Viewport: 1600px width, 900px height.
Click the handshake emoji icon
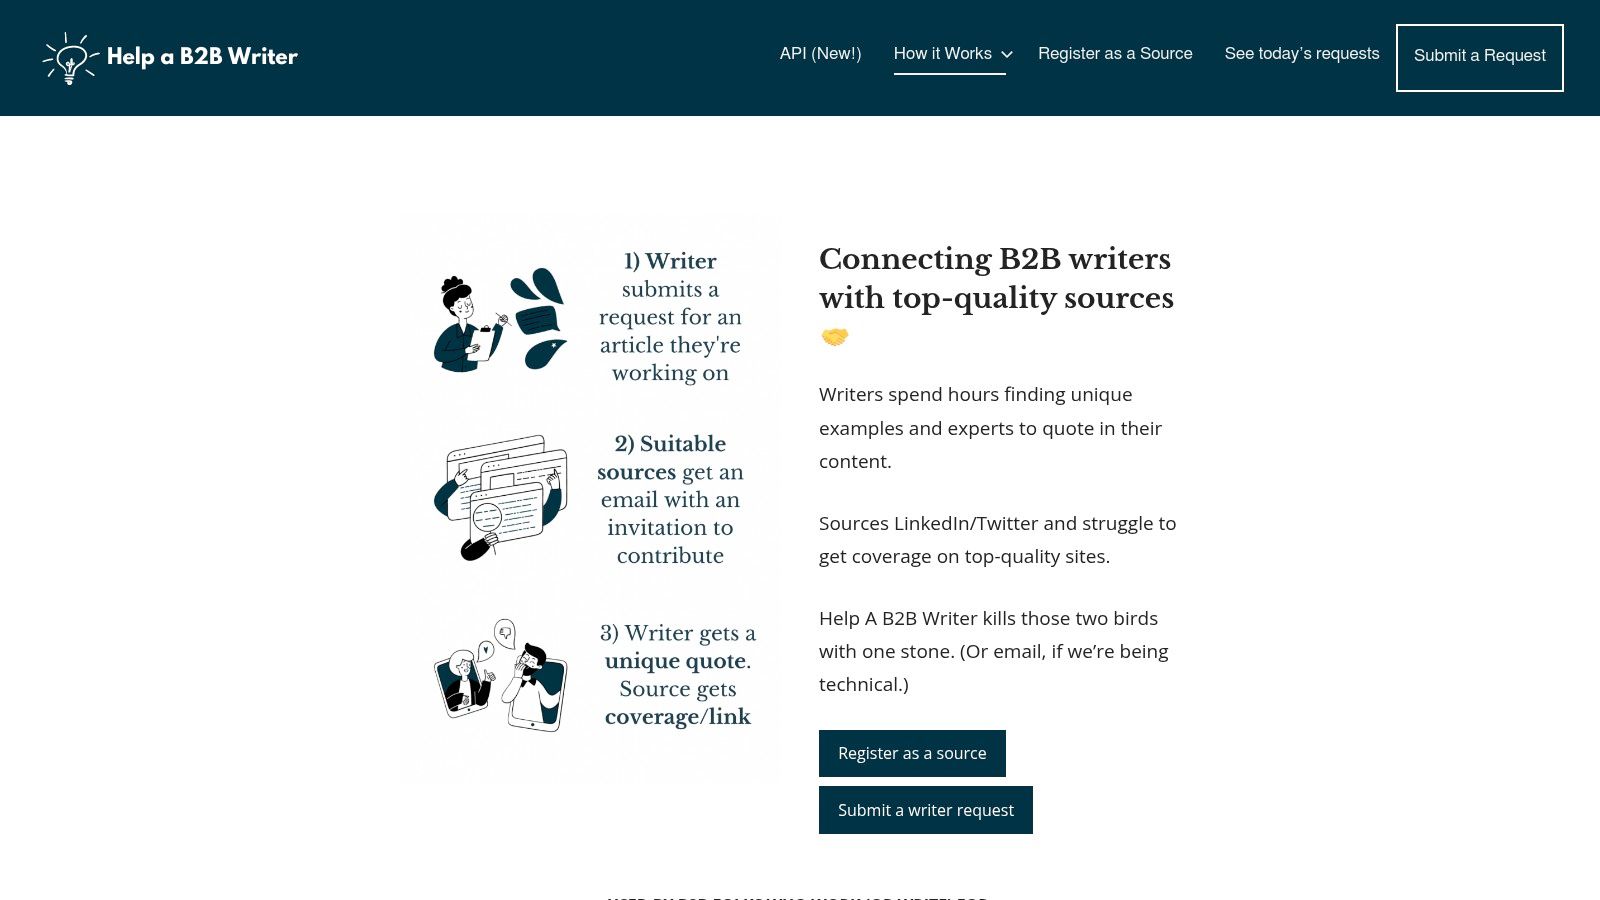tap(835, 337)
